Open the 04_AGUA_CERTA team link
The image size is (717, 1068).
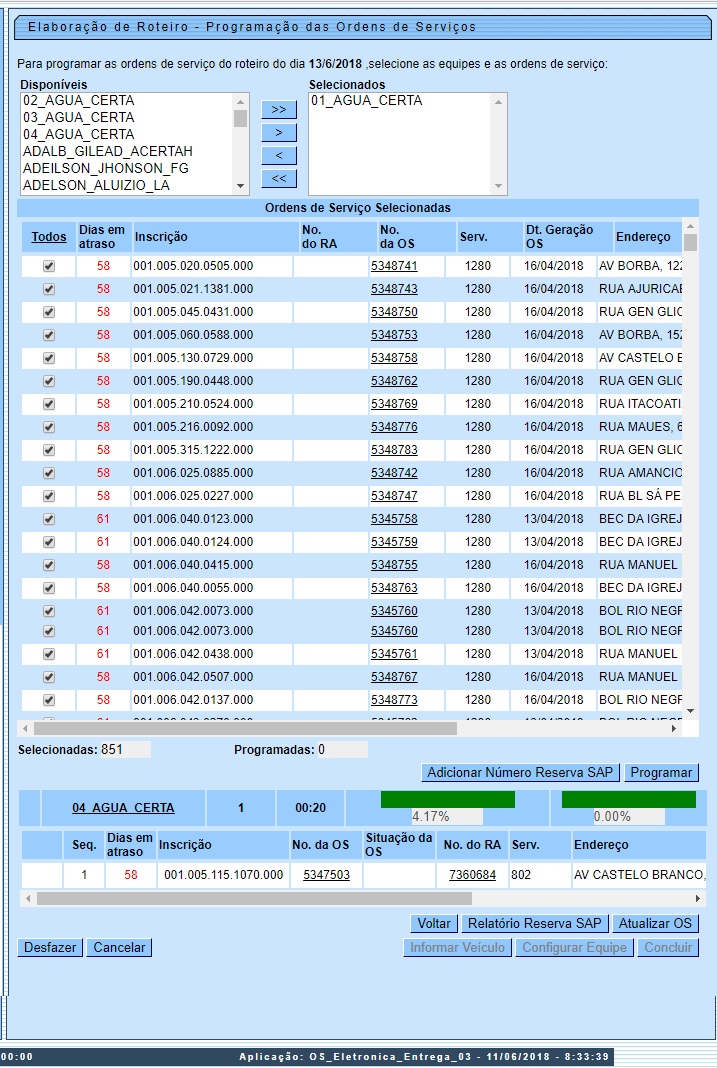123,808
